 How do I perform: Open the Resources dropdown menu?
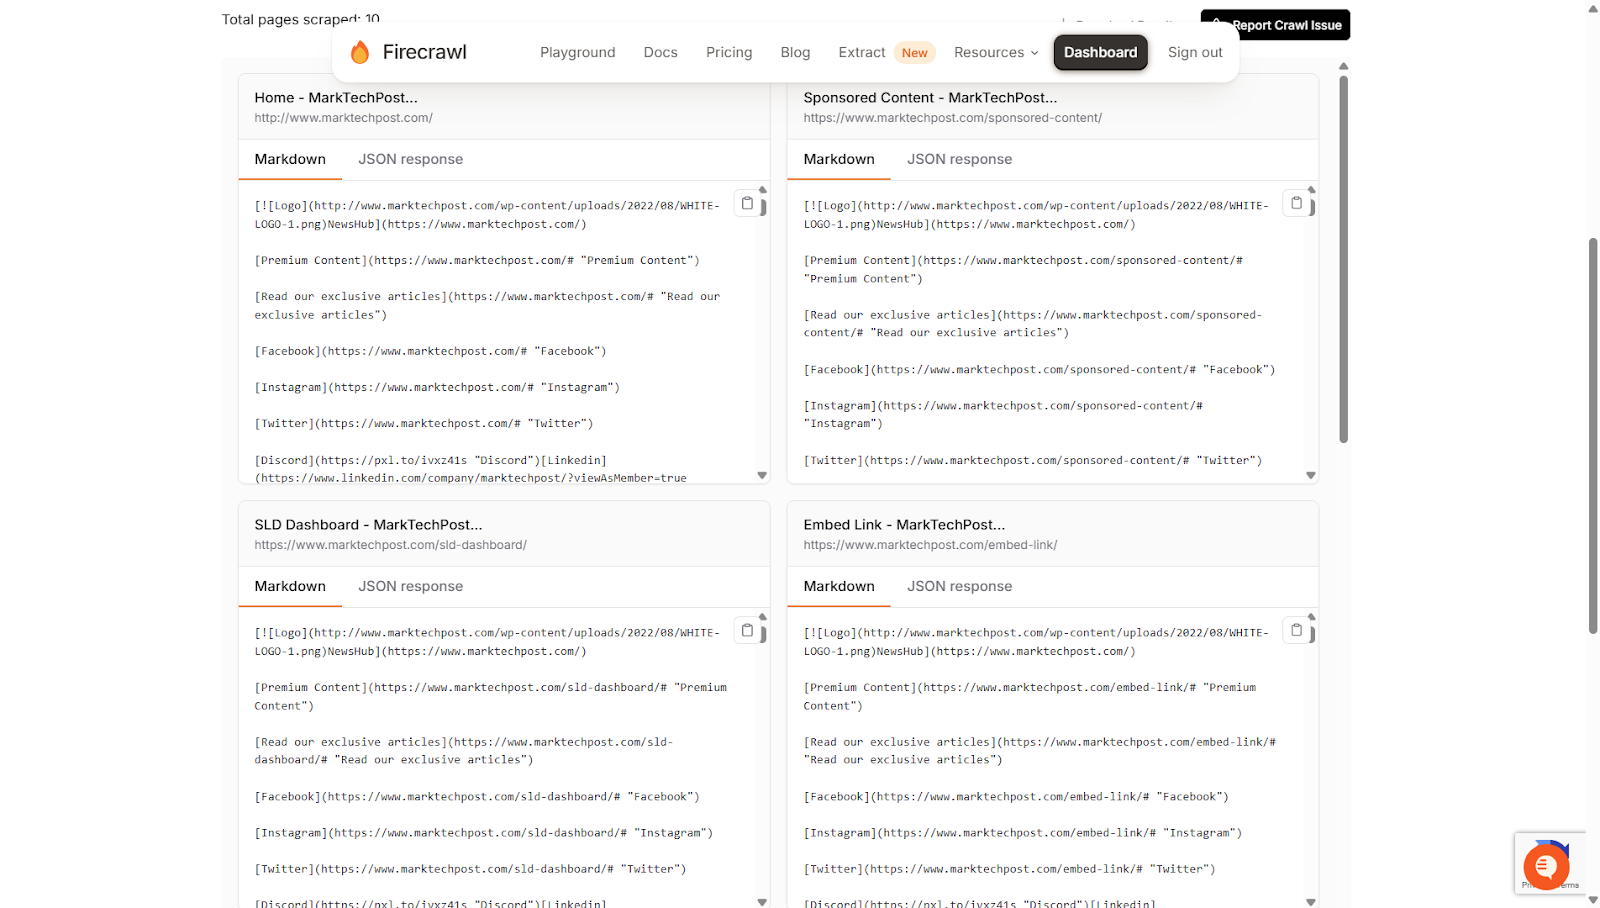(996, 52)
